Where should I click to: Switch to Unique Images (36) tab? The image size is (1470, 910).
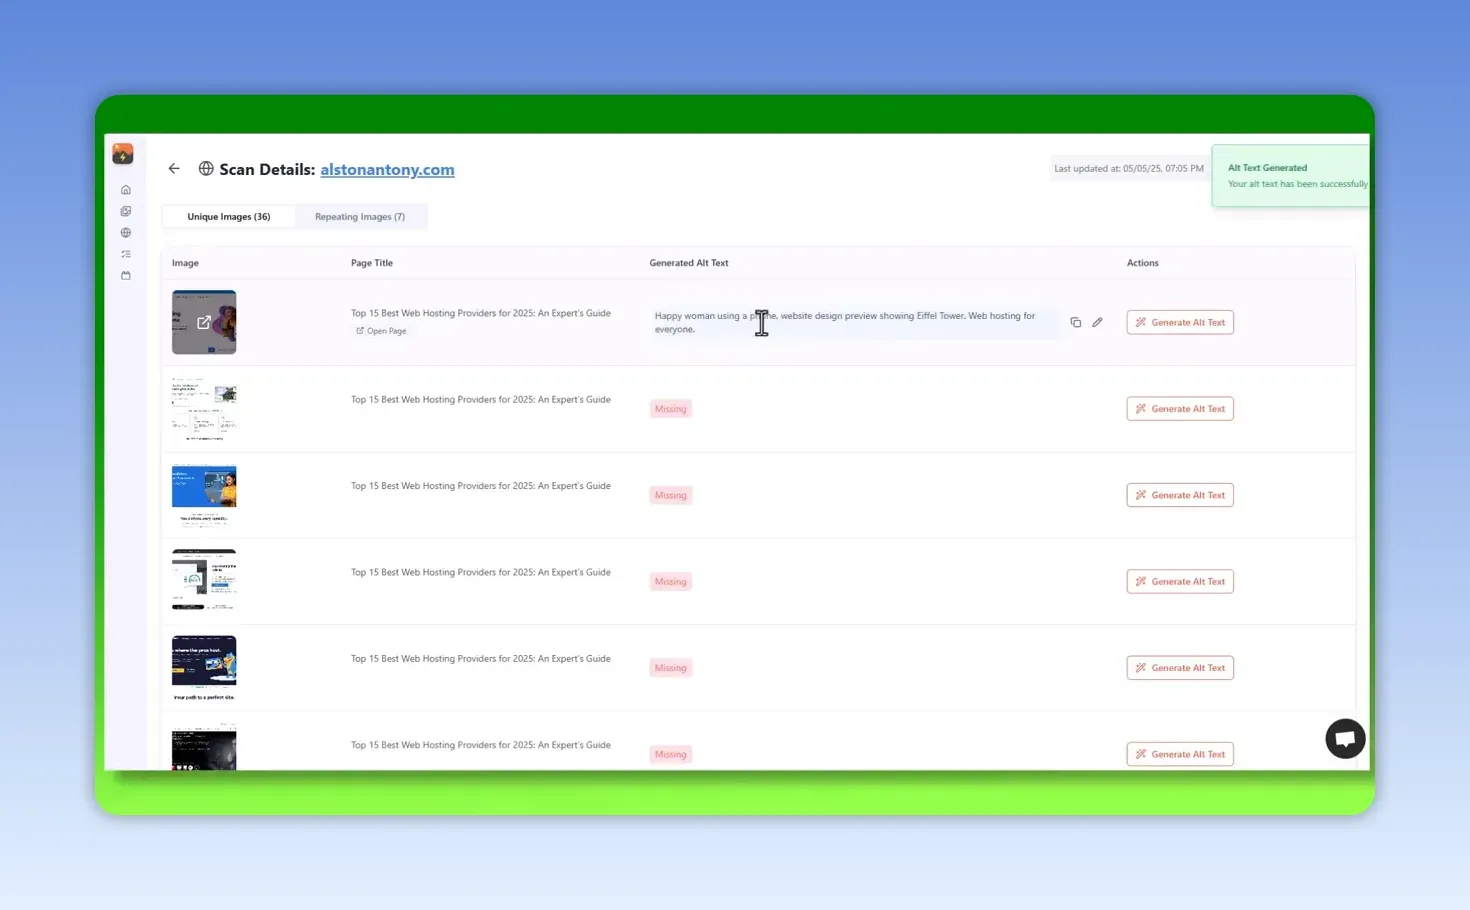click(x=229, y=216)
